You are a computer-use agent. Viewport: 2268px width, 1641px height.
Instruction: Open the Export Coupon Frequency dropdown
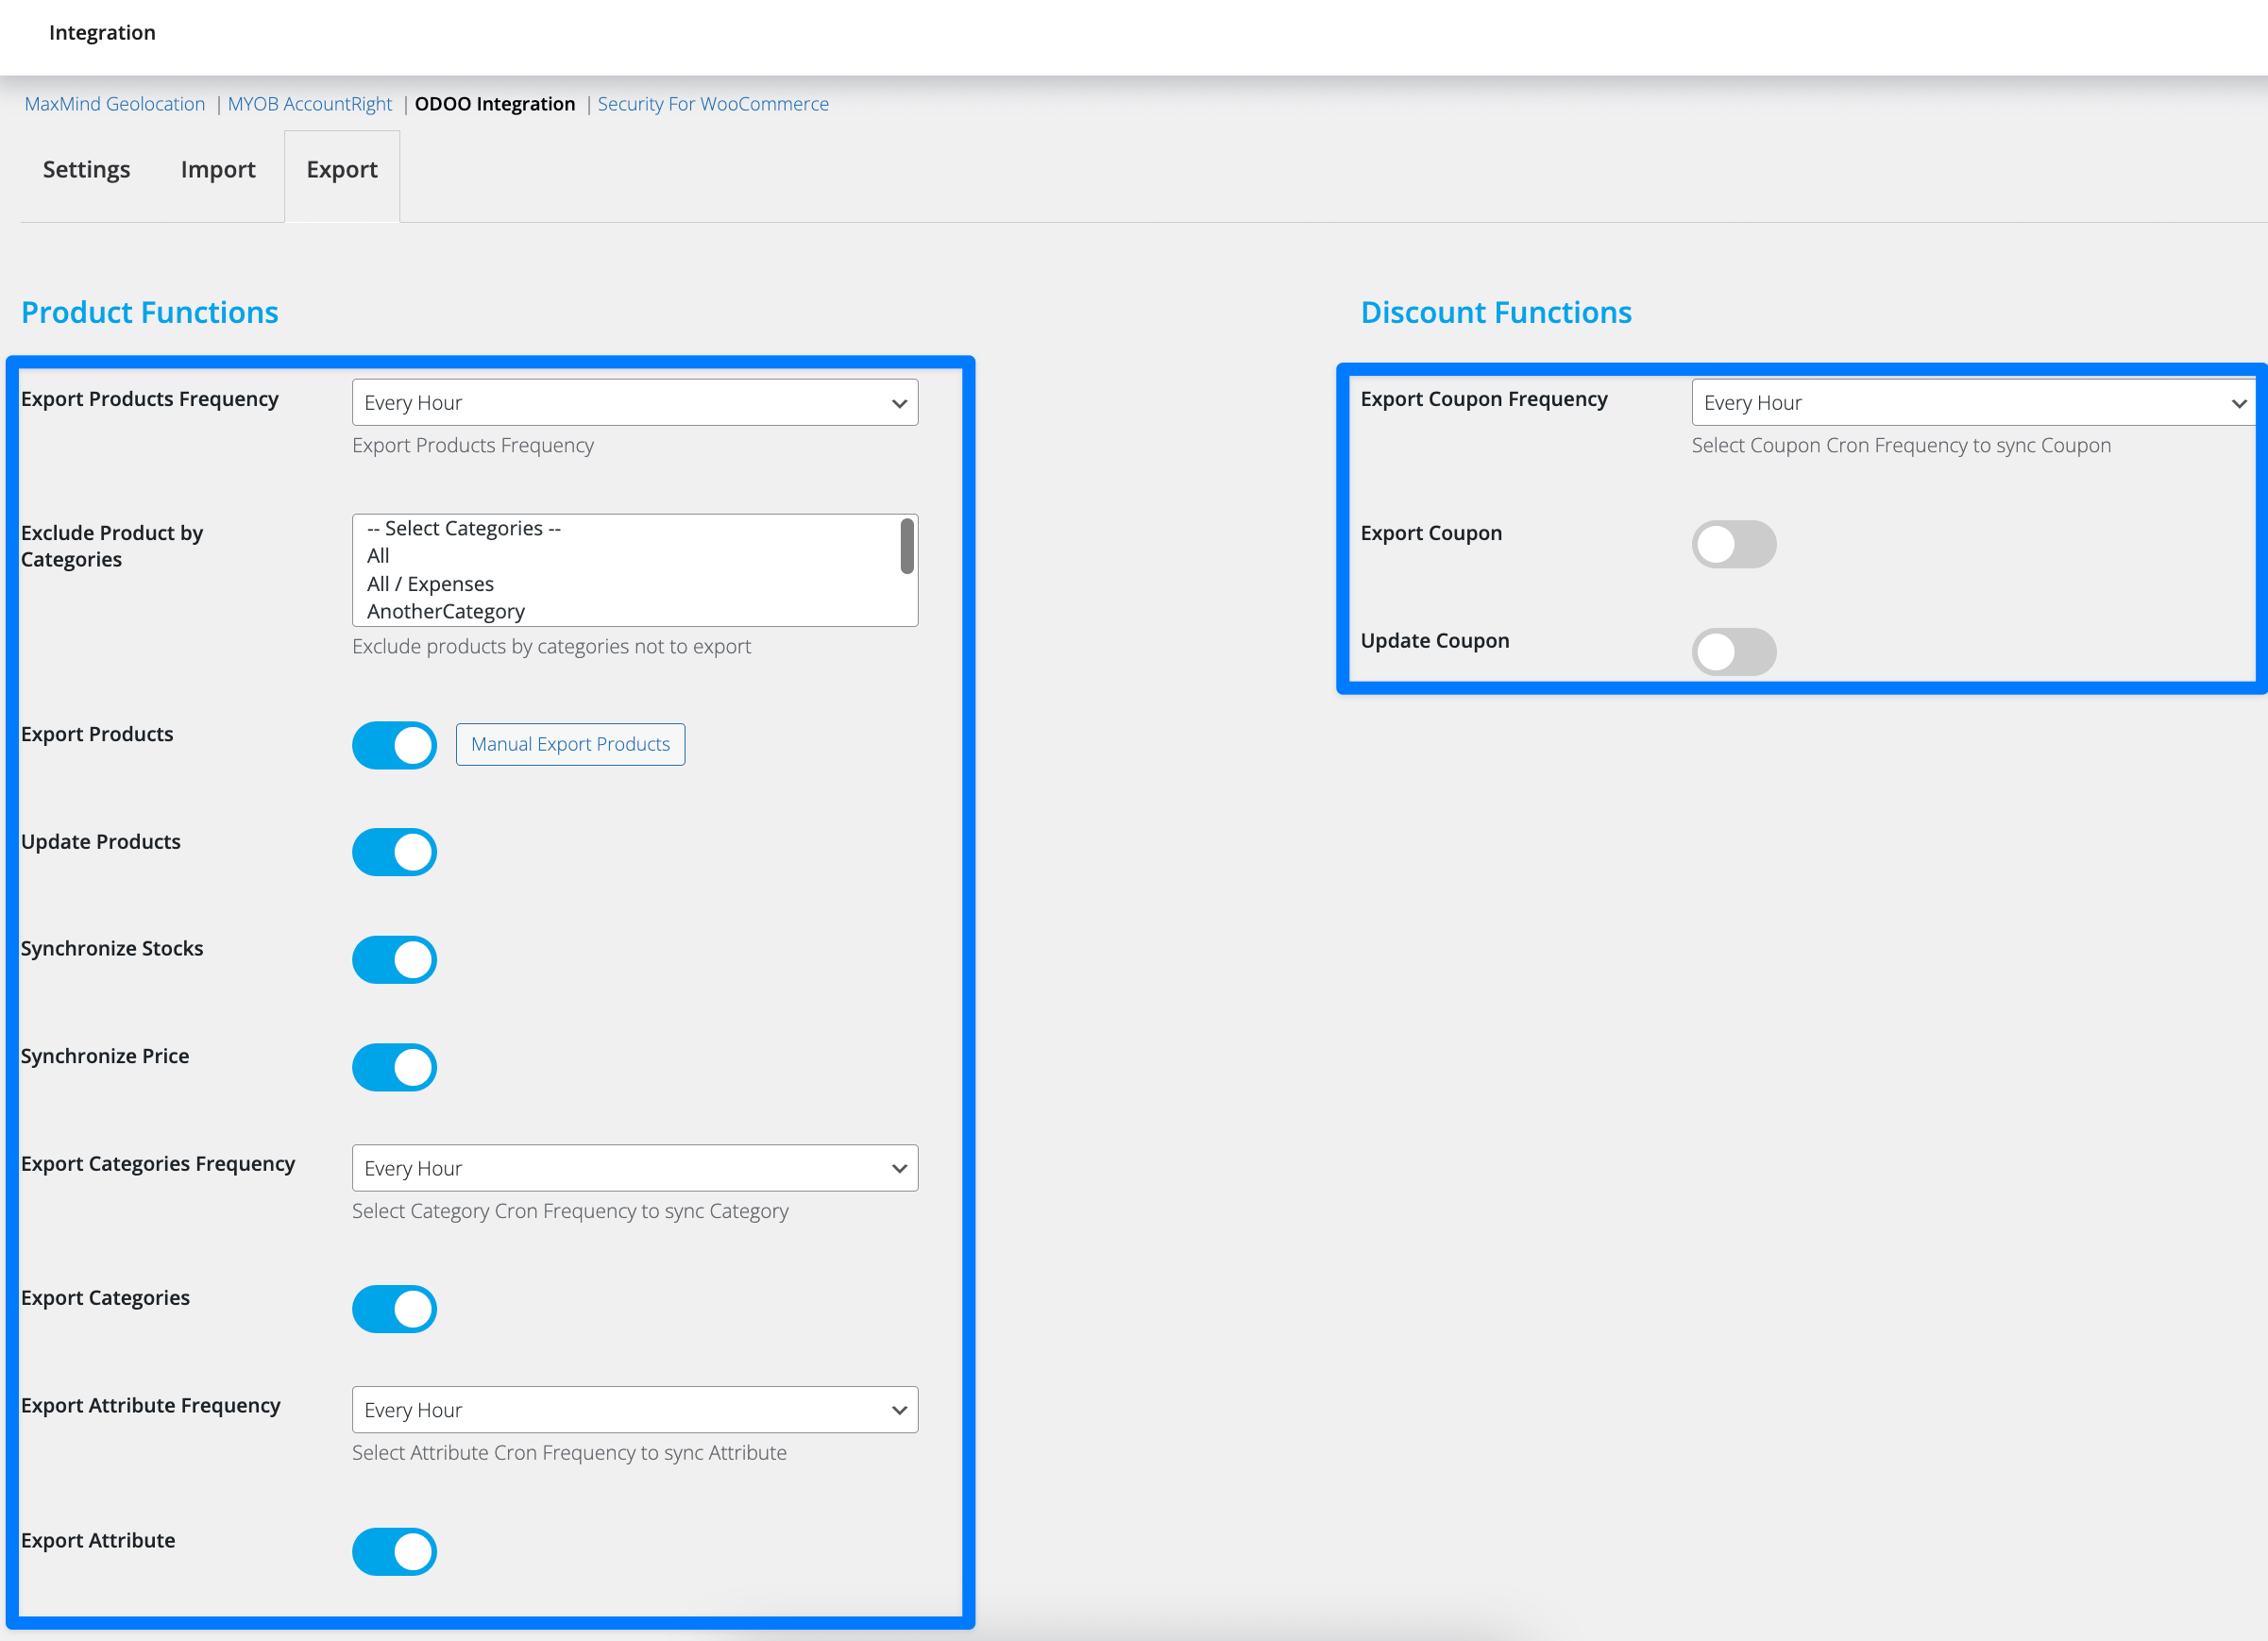click(1971, 402)
